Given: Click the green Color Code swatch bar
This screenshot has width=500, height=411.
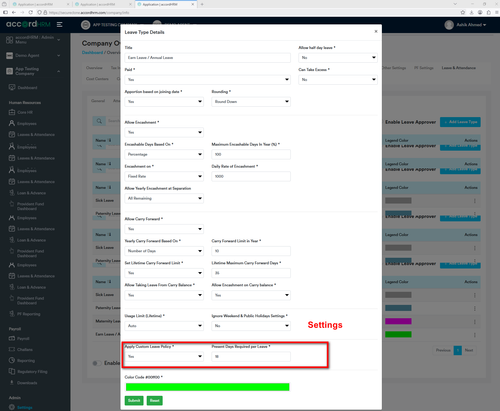Looking at the screenshot, I should [207, 387].
